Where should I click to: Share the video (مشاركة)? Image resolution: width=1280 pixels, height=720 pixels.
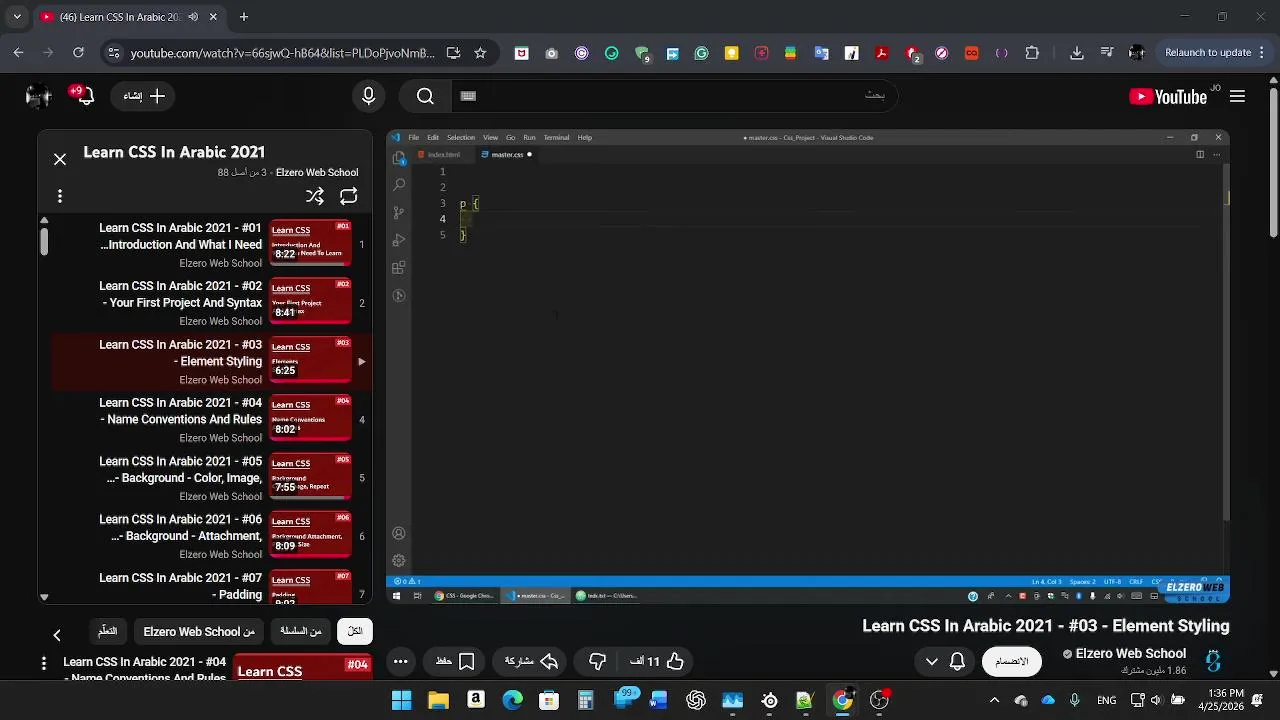pos(531,661)
